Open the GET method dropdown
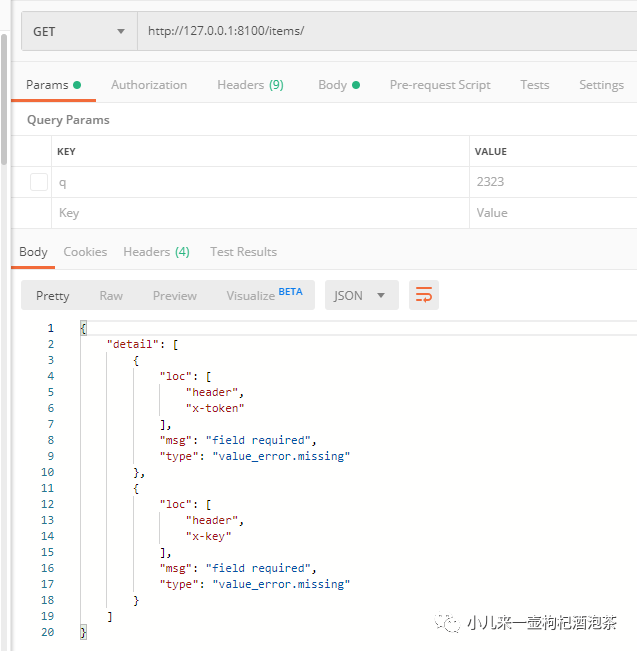637x651 pixels. point(79,31)
